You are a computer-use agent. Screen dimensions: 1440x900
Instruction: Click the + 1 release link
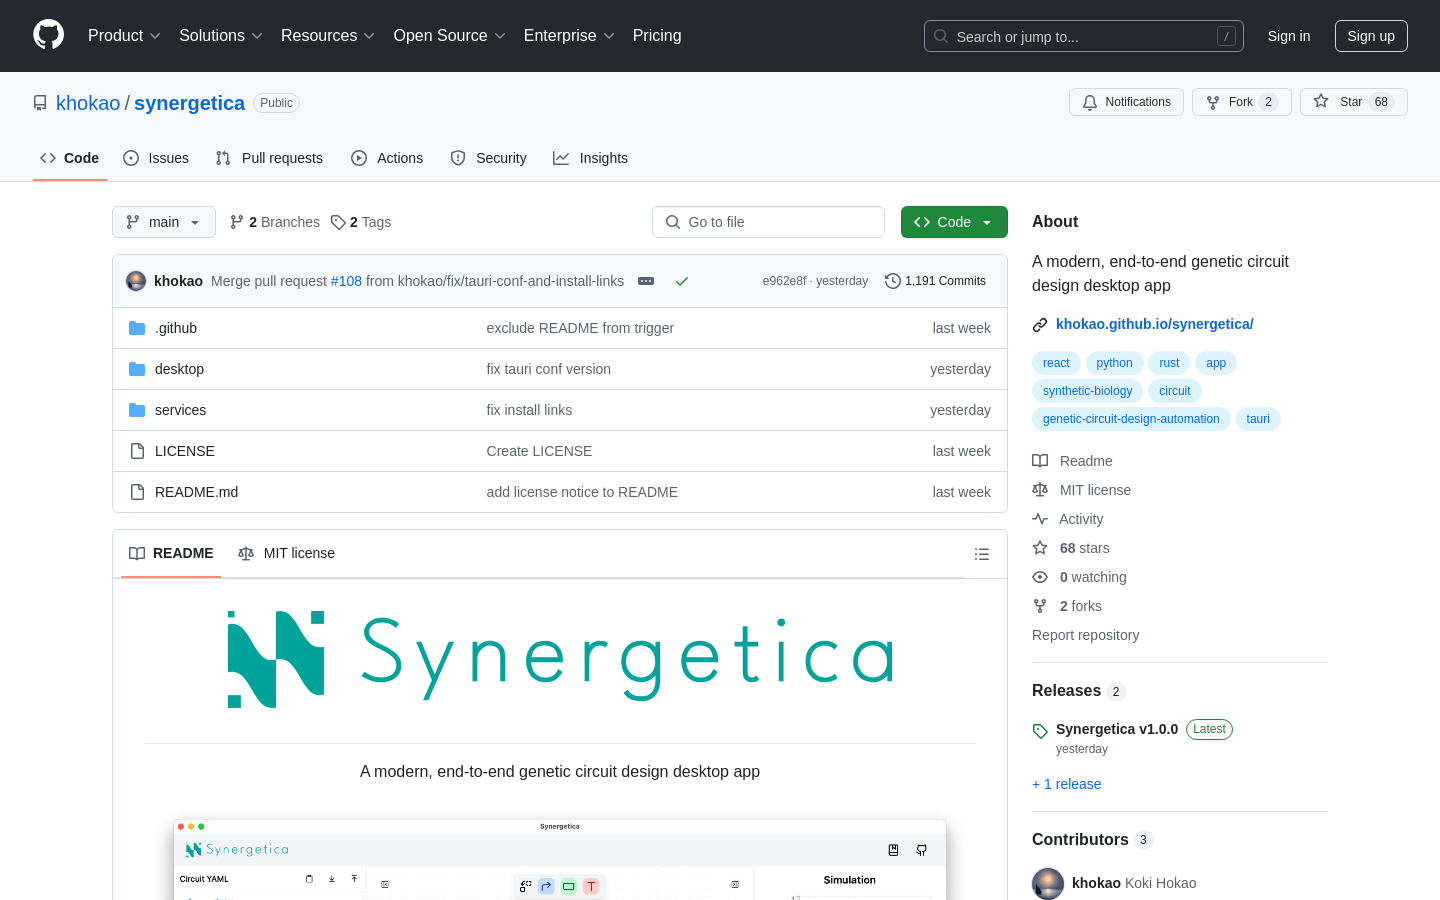[1066, 784]
